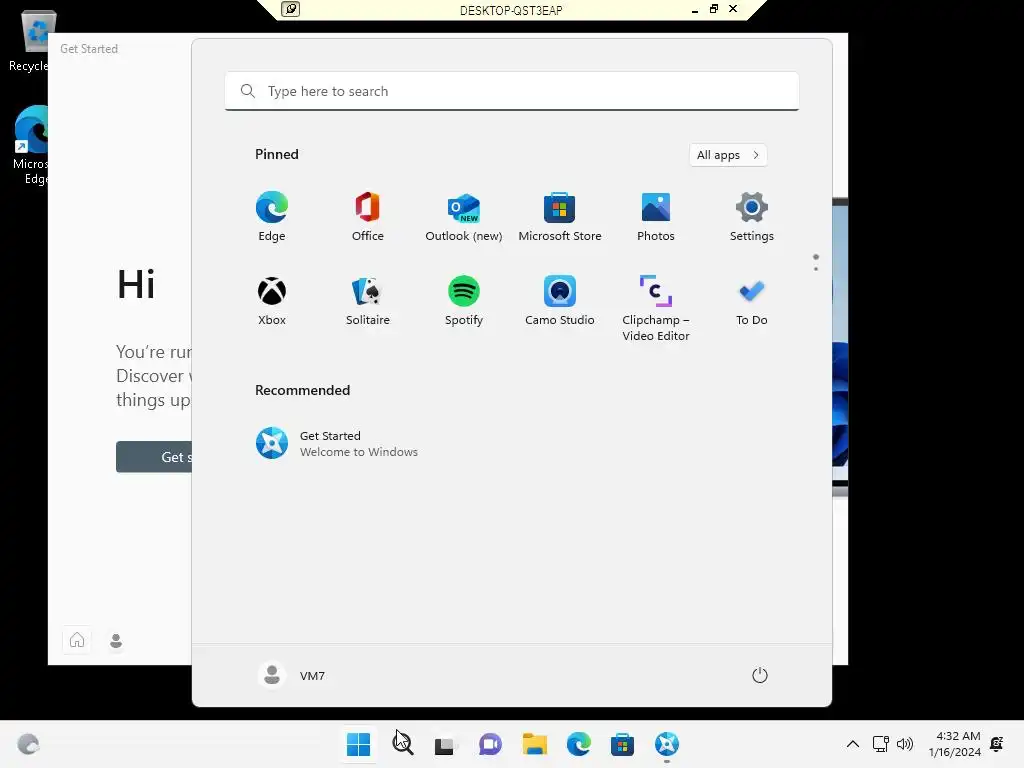Switch to Get Started taskbar app
The image size is (1024, 768).
click(667, 744)
